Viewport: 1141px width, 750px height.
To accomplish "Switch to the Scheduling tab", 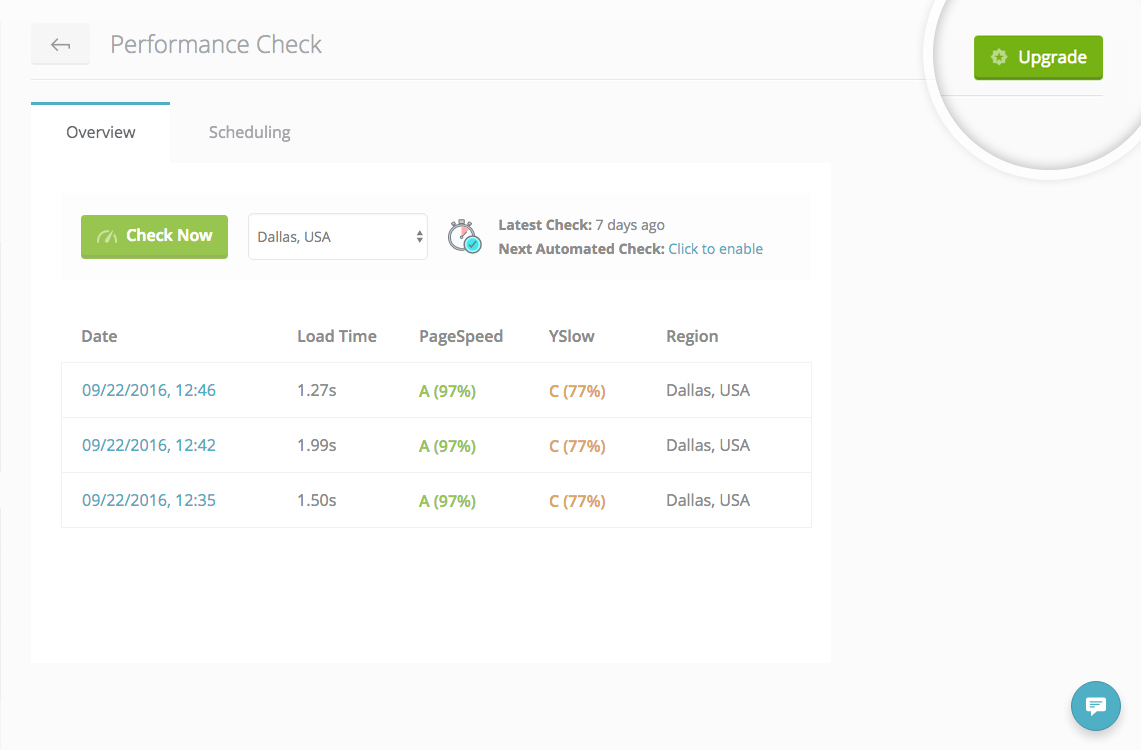I will pyautogui.click(x=249, y=132).
